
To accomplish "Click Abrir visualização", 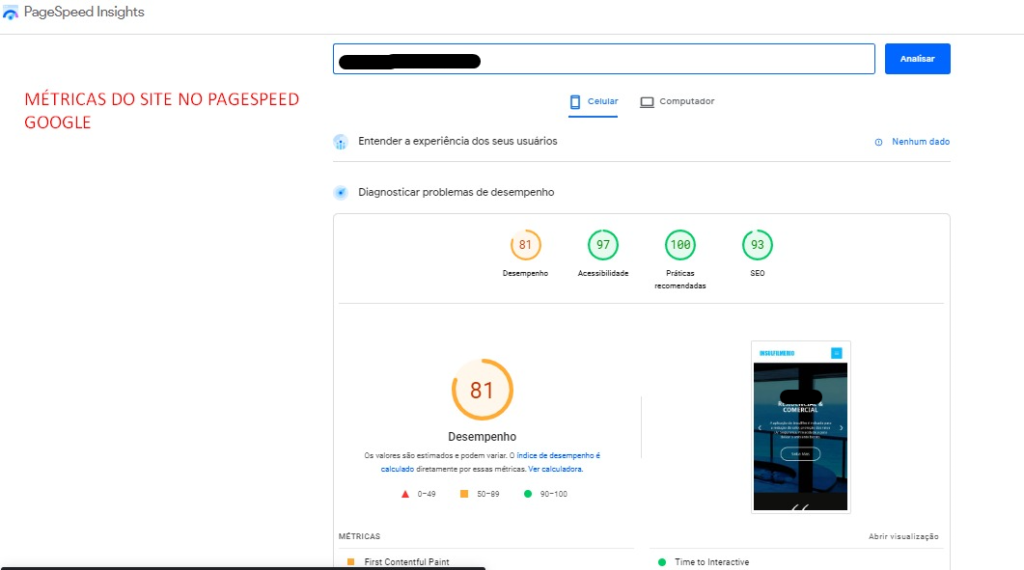I will pos(903,537).
